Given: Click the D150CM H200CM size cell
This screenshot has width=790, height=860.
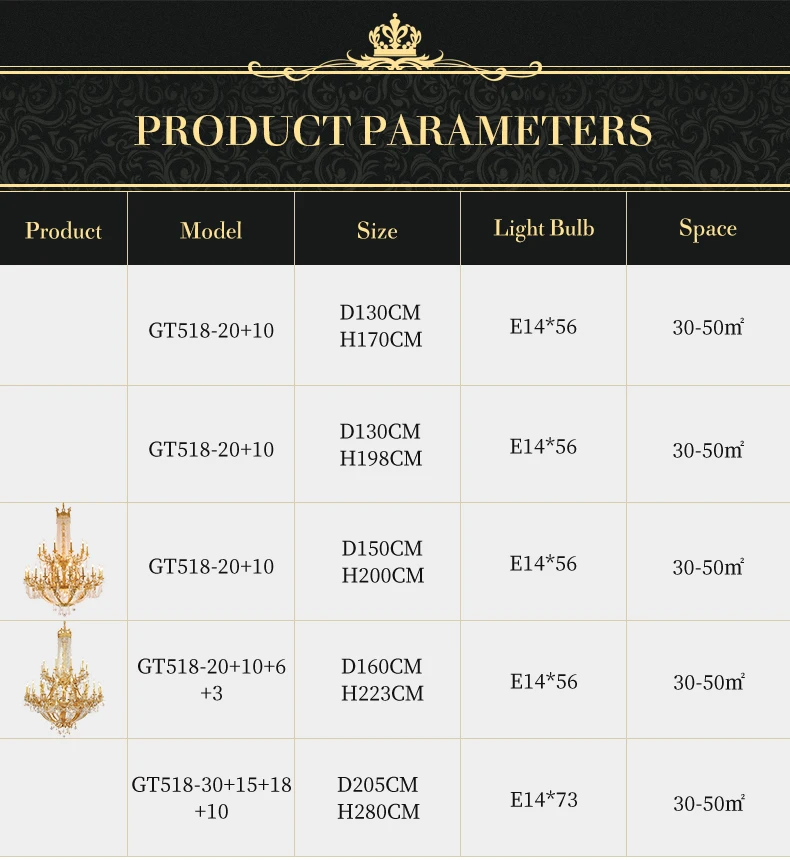Looking at the screenshot, I should tap(382, 562).
